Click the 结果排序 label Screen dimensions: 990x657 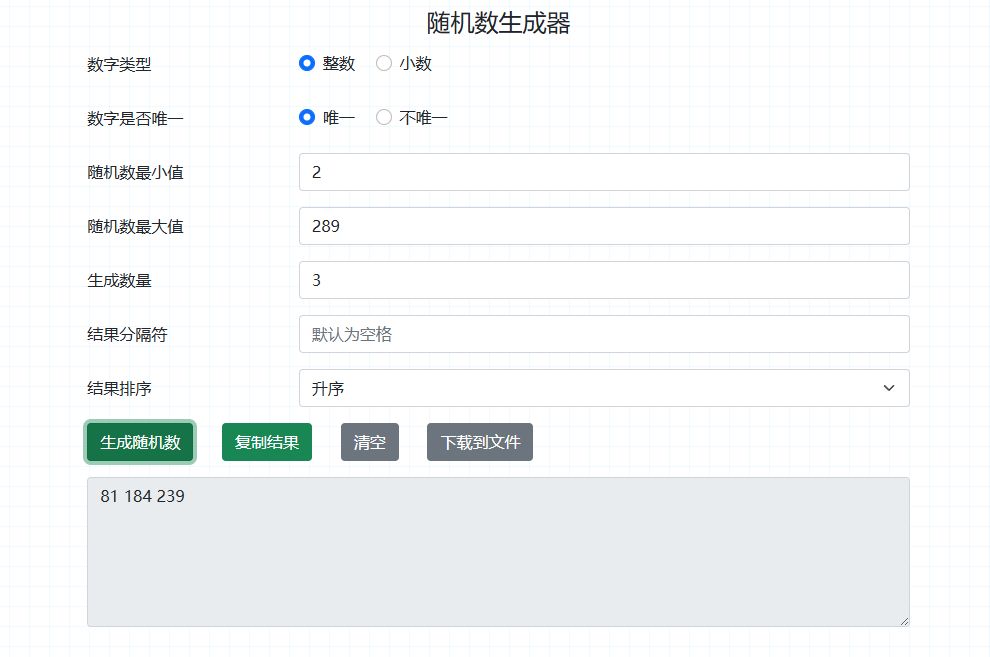[119, 389]
